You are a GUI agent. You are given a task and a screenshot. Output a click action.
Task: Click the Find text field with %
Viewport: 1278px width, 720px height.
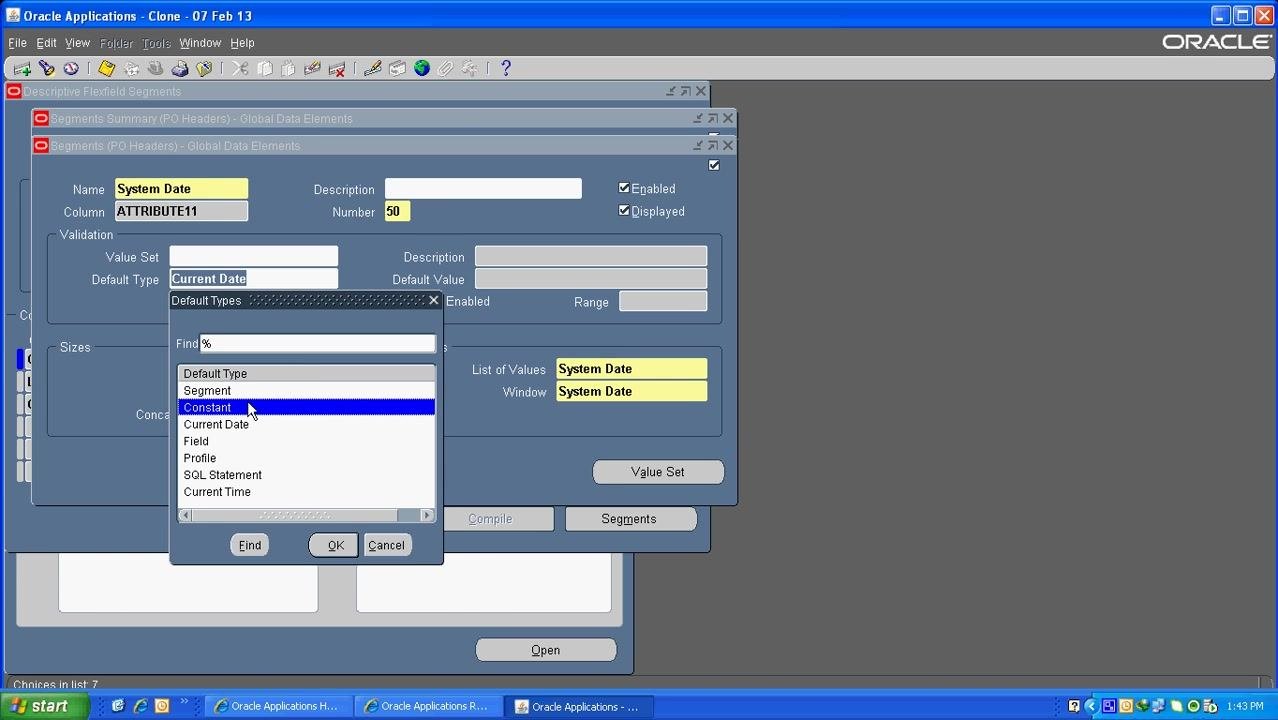(x=317, y=344)
